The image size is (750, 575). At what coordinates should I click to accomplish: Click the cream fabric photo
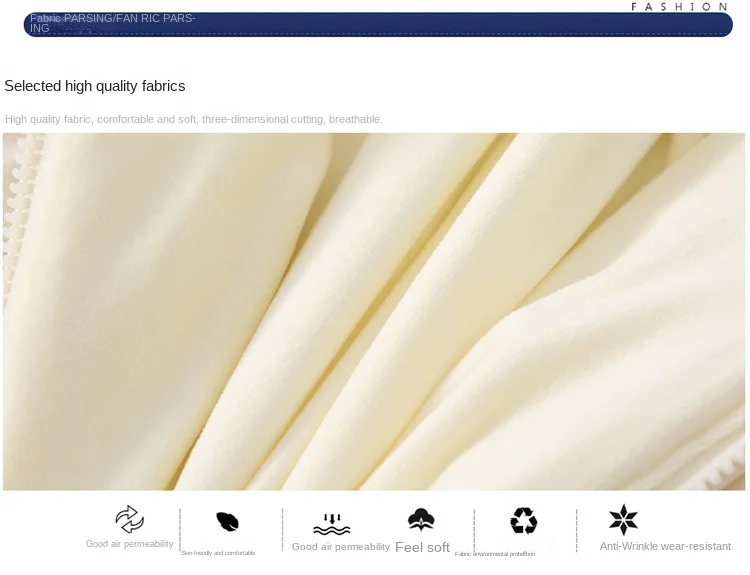point(374,311)
